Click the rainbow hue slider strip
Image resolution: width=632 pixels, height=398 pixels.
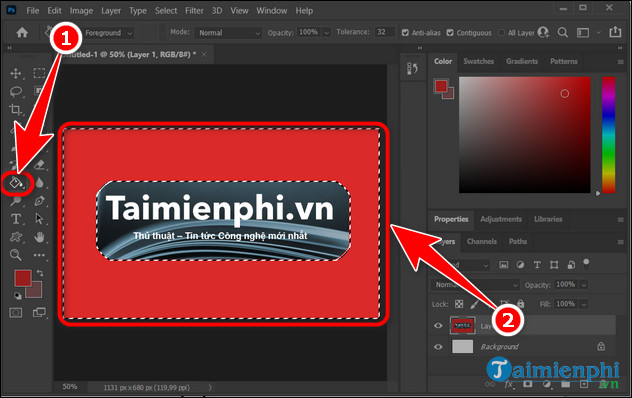(609, 135)
